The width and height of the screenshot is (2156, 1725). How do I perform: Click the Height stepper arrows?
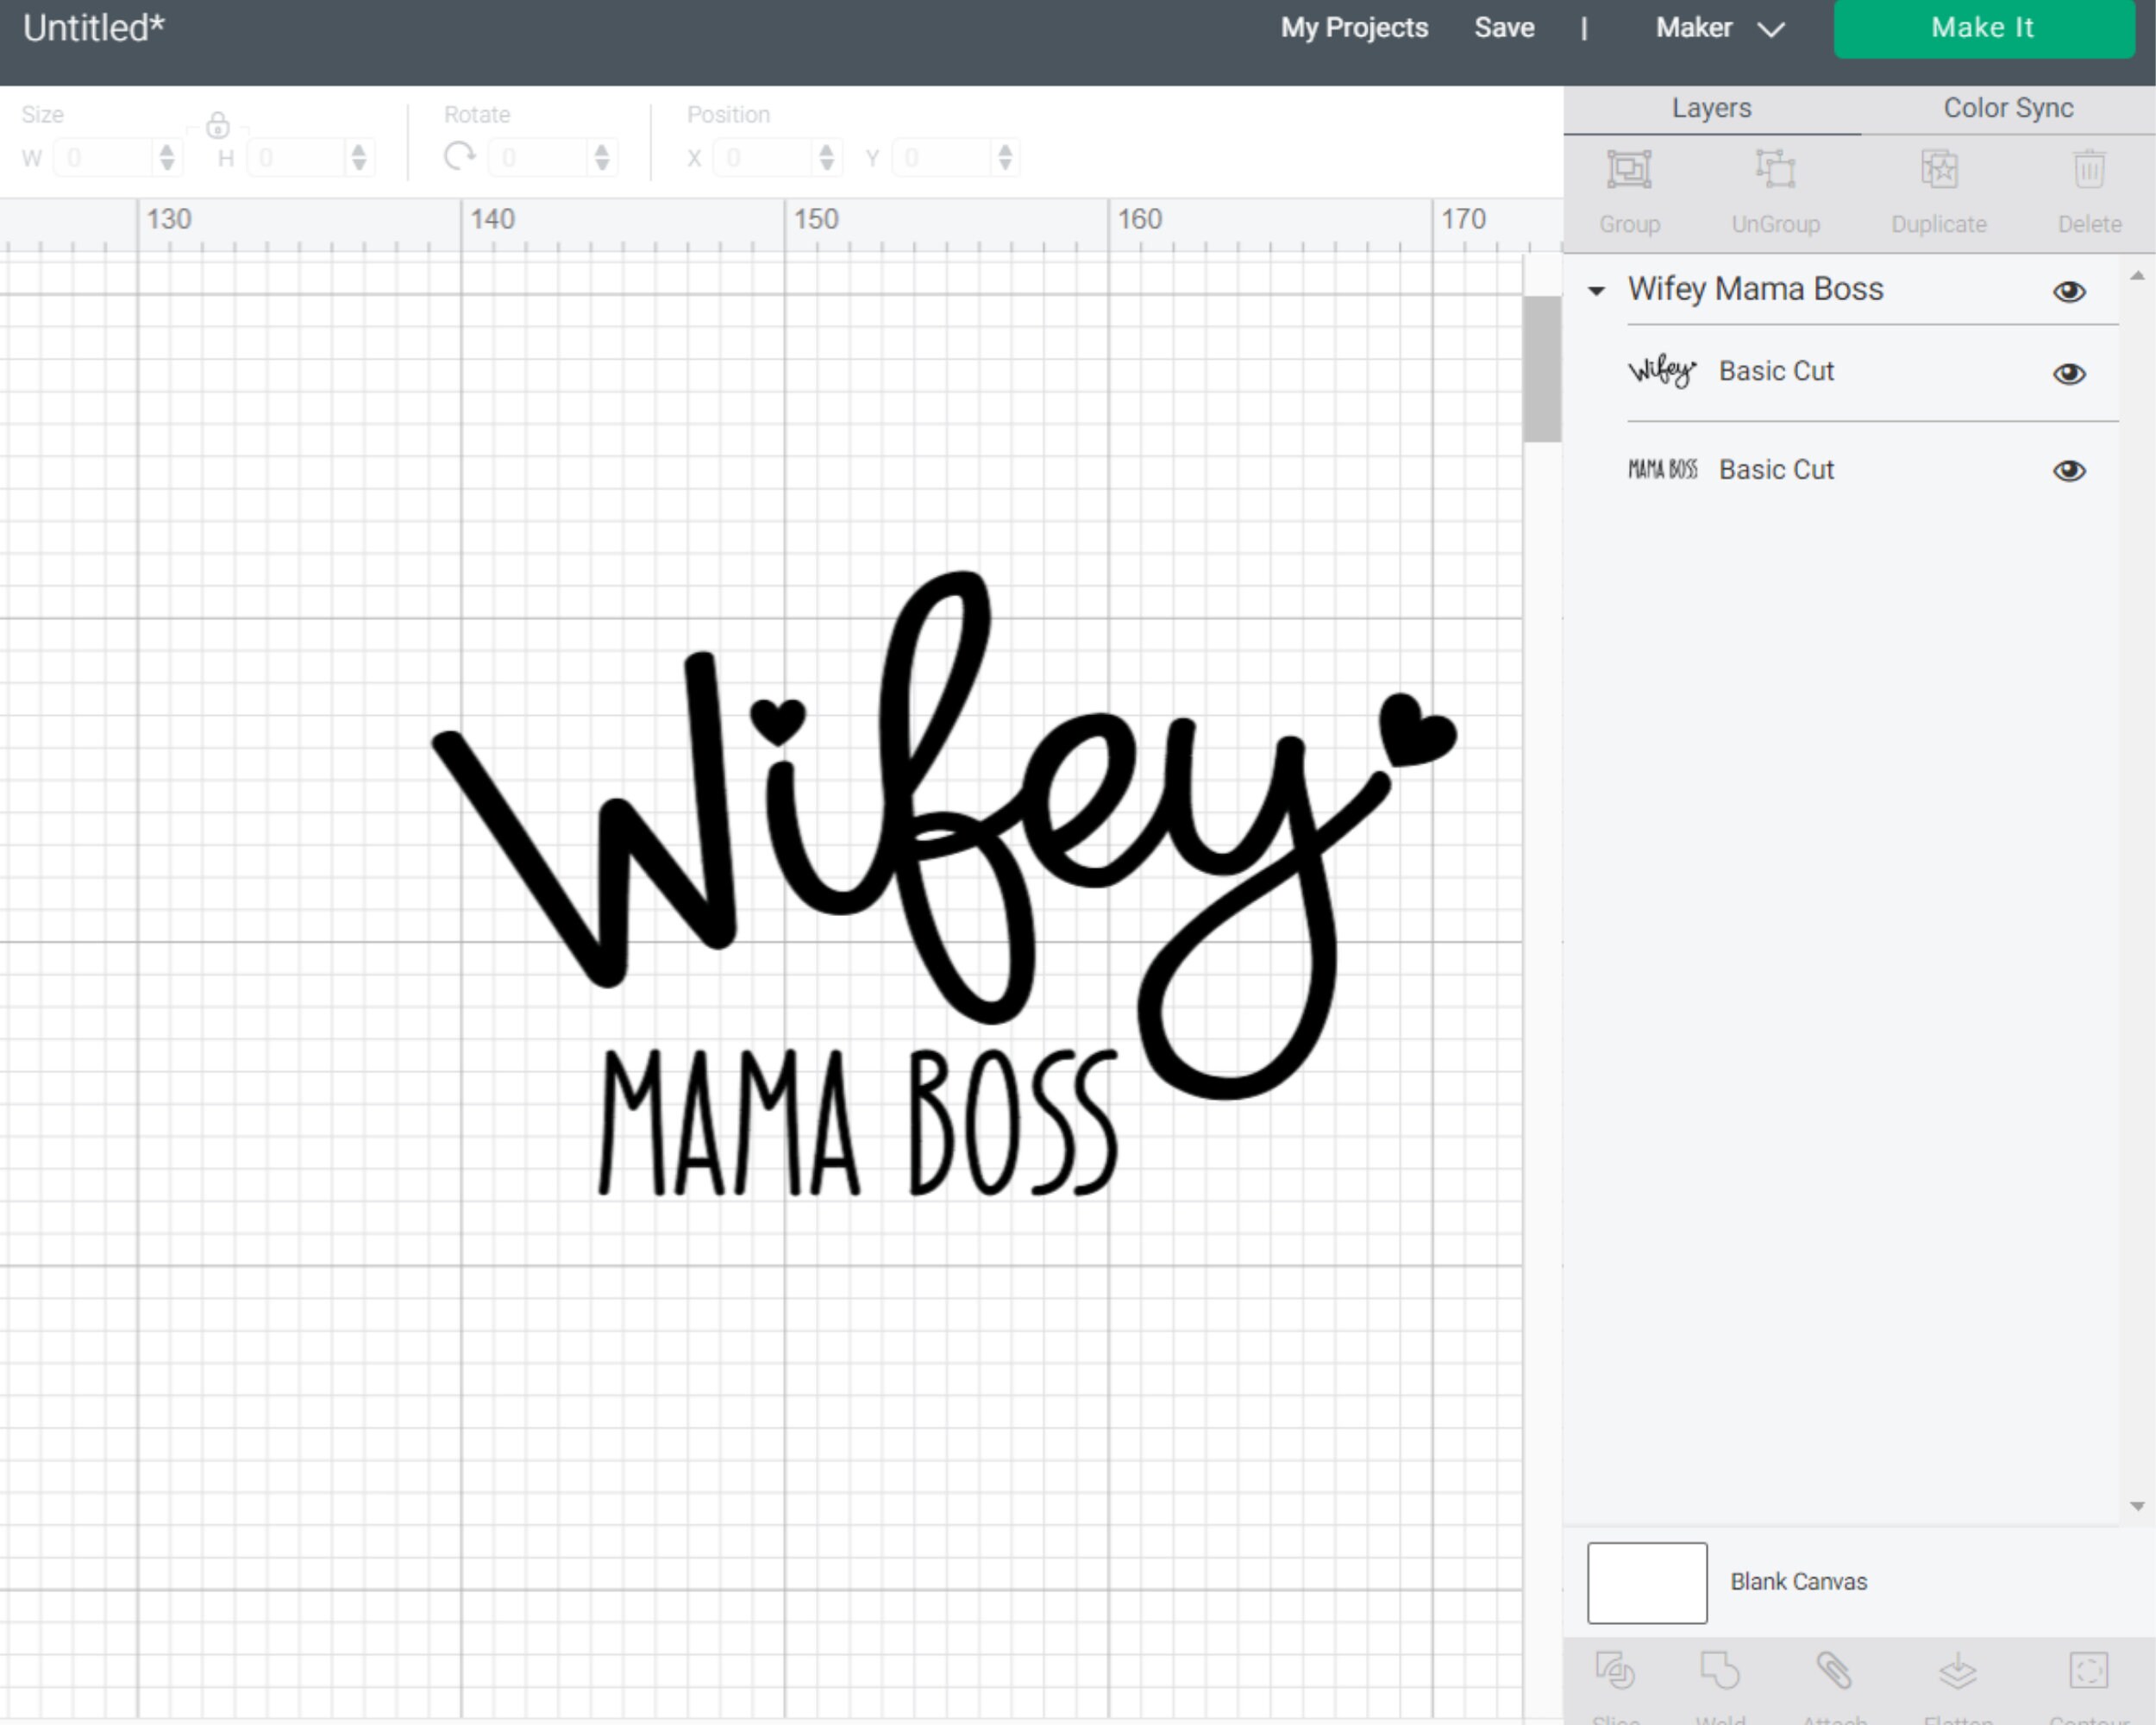tap(359, 157)
